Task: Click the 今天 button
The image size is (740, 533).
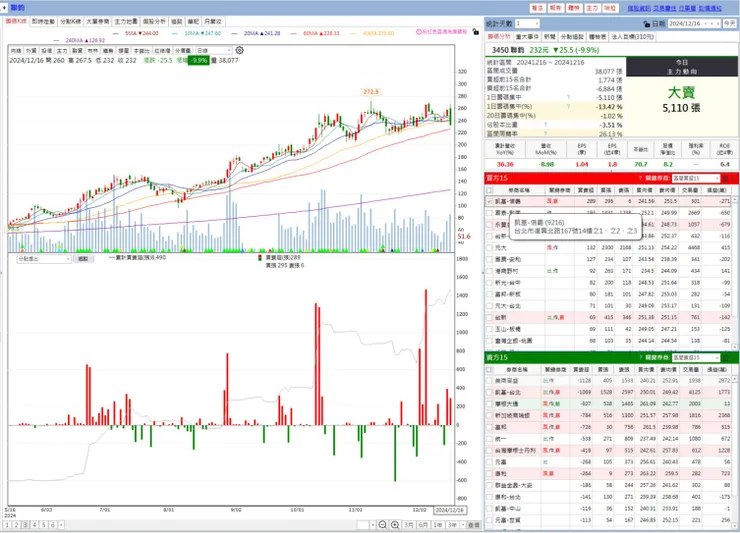Action: click(x=730, y=24)
